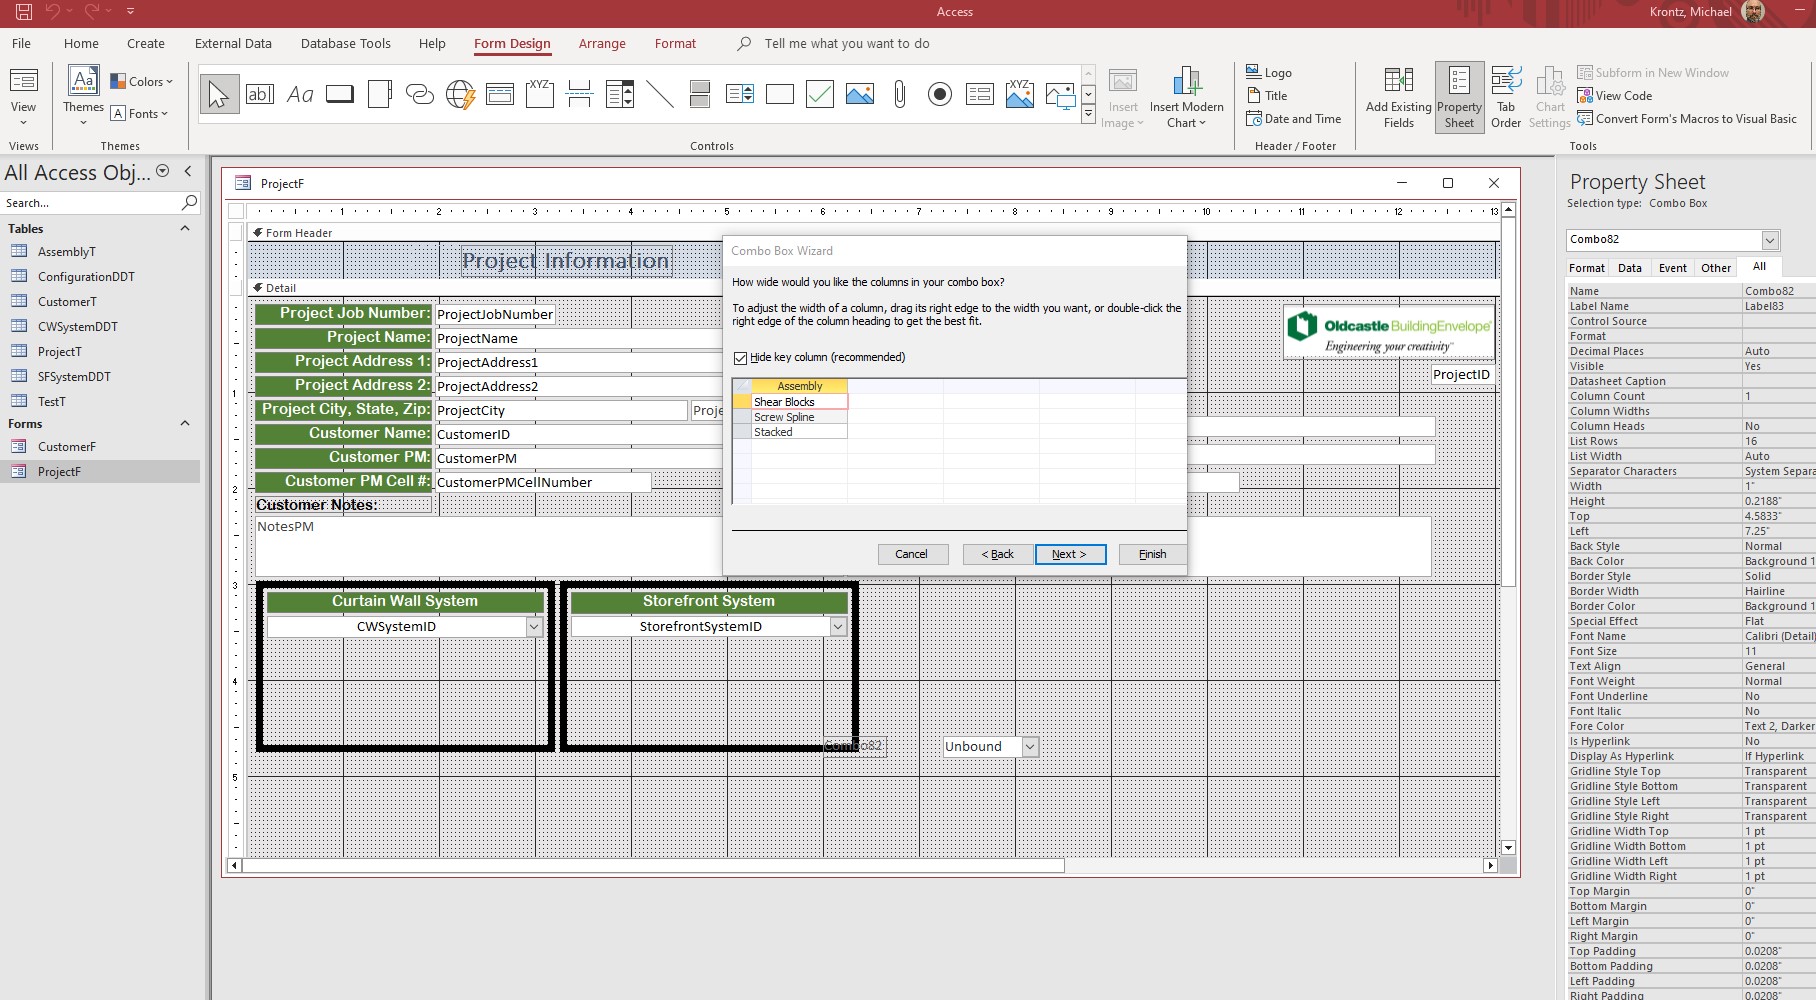Open Add Existing Fields pane

(1398, 97)
